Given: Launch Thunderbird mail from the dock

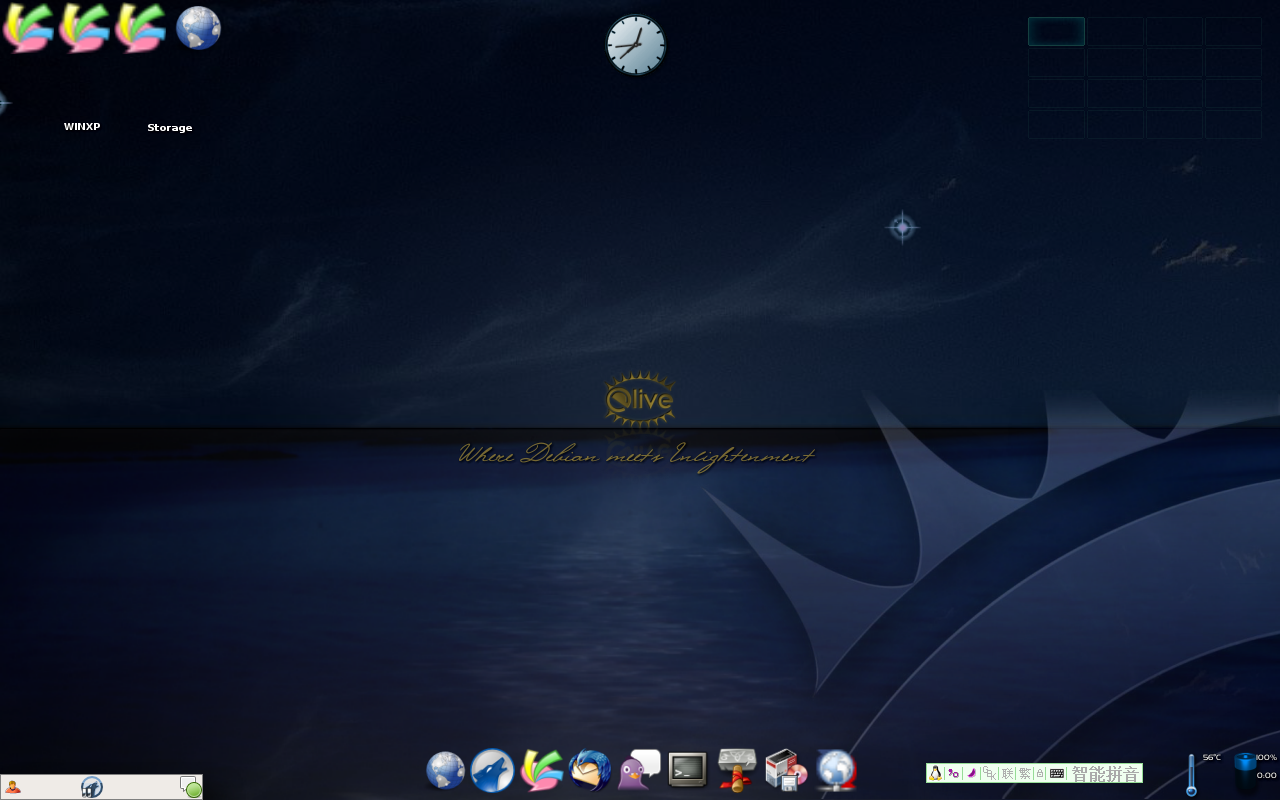Looking at the screenshot, I should coord(590,771).
